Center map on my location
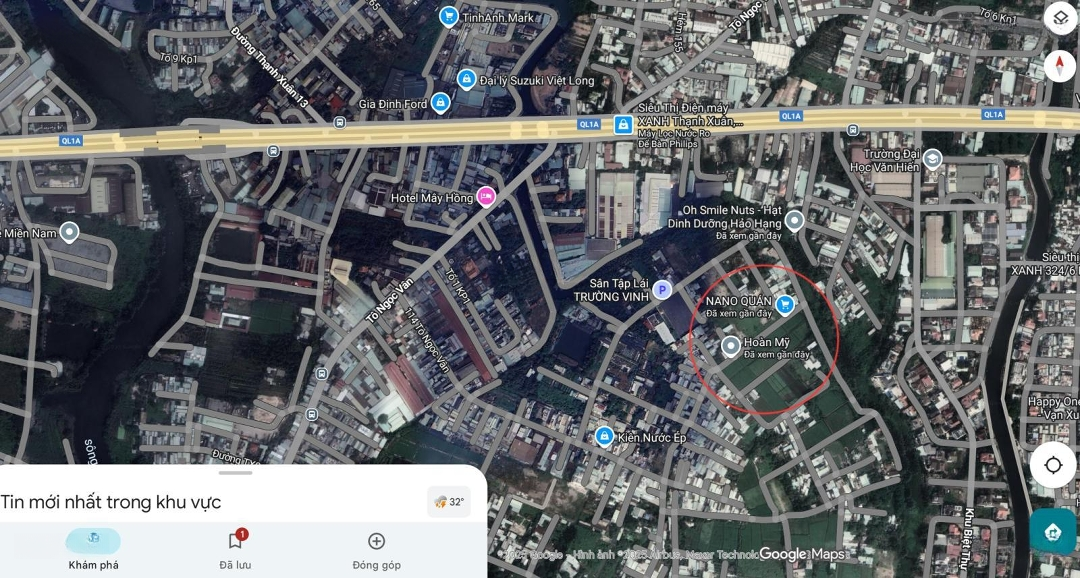The height and width of the screenshot is (578, 1080). point(1053,465)
